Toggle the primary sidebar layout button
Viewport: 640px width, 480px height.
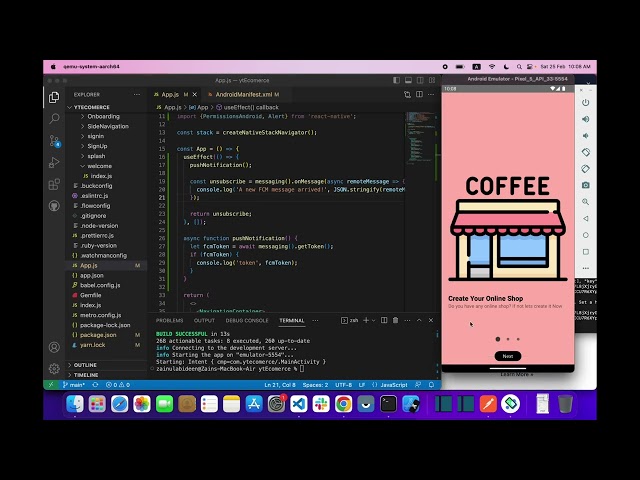point(396,80)
